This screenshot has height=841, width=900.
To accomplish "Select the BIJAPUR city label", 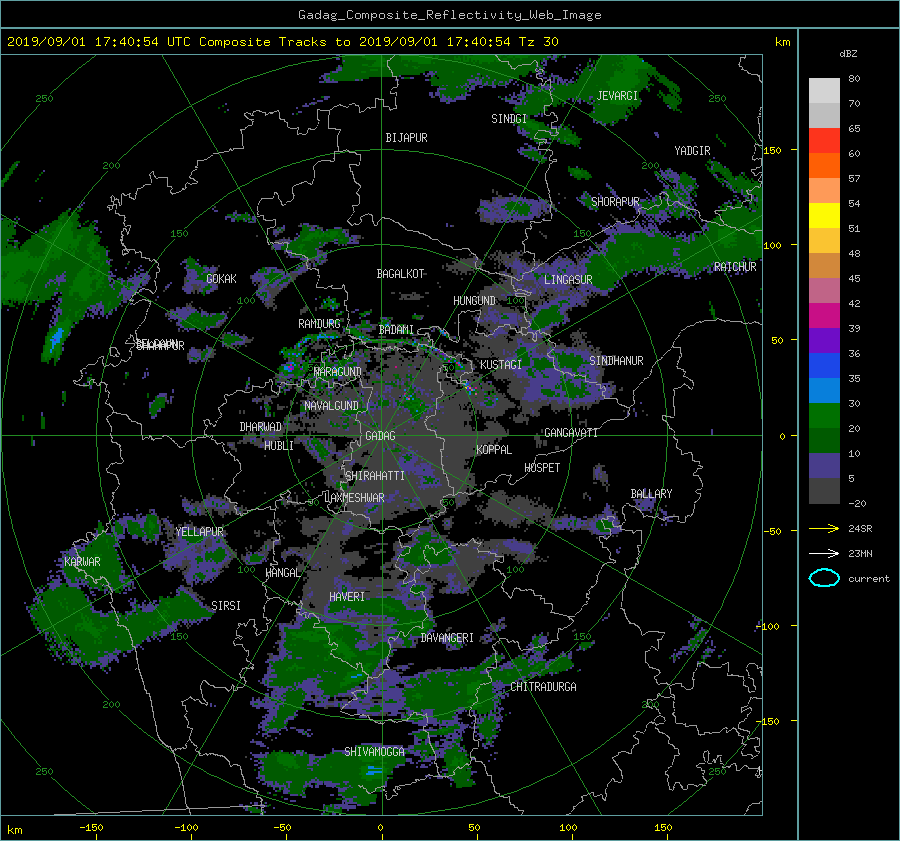I will click(406, 138).
